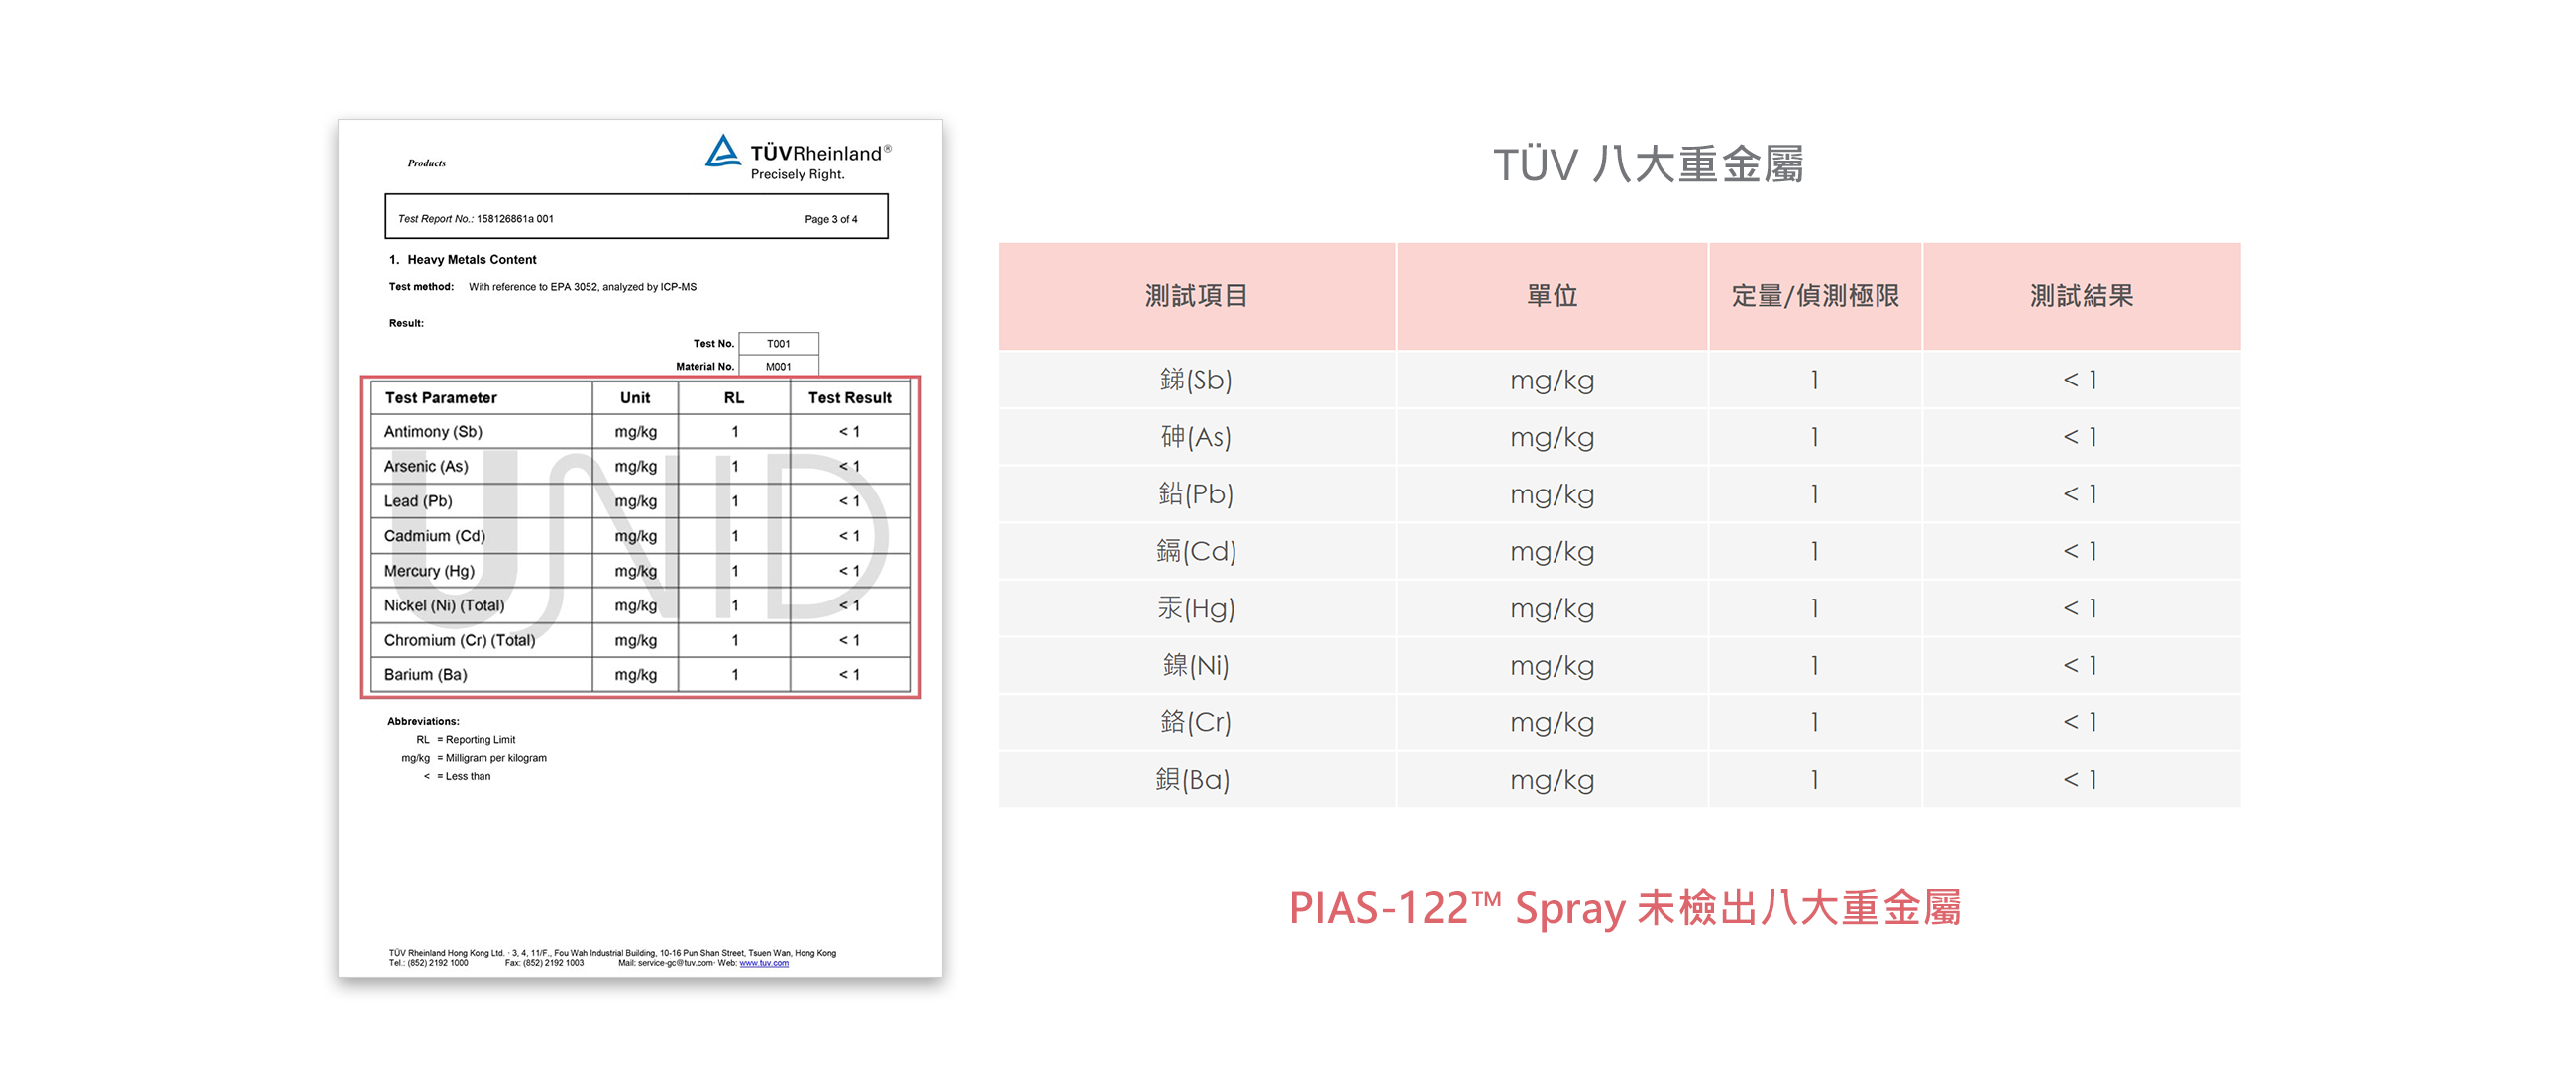Select the 測試項目 column header
The width and height of the screenshot is (2576, 1090).
pyautogui.click(x=1196, y=296)
